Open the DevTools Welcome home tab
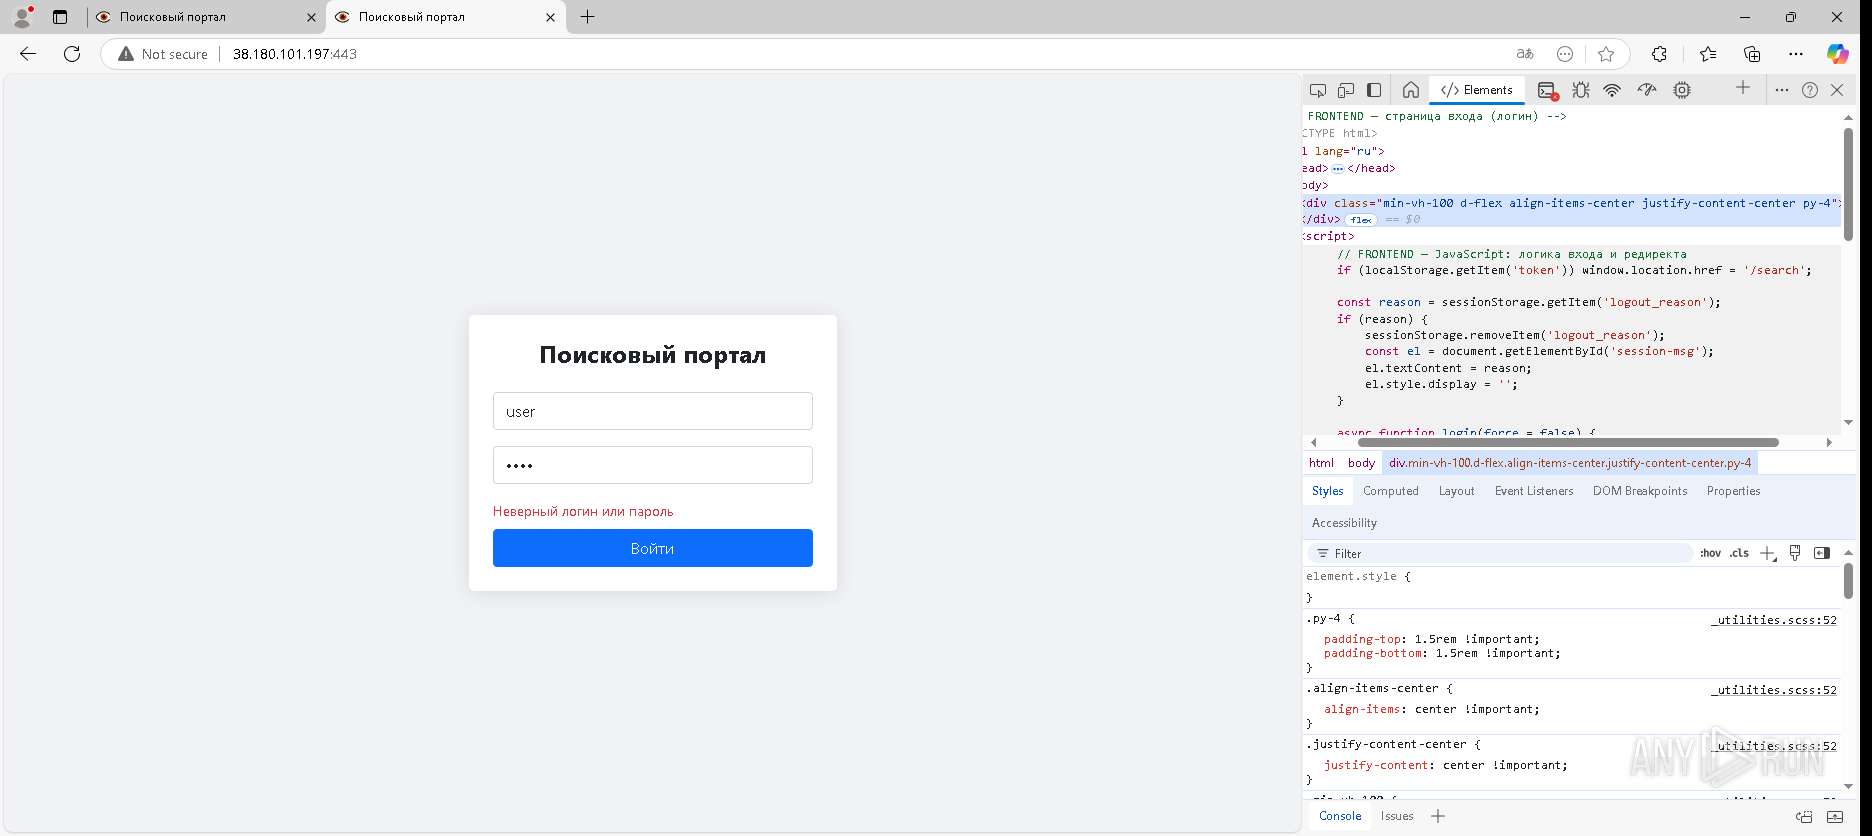The image size is (1872, 836). (1411, 90)
